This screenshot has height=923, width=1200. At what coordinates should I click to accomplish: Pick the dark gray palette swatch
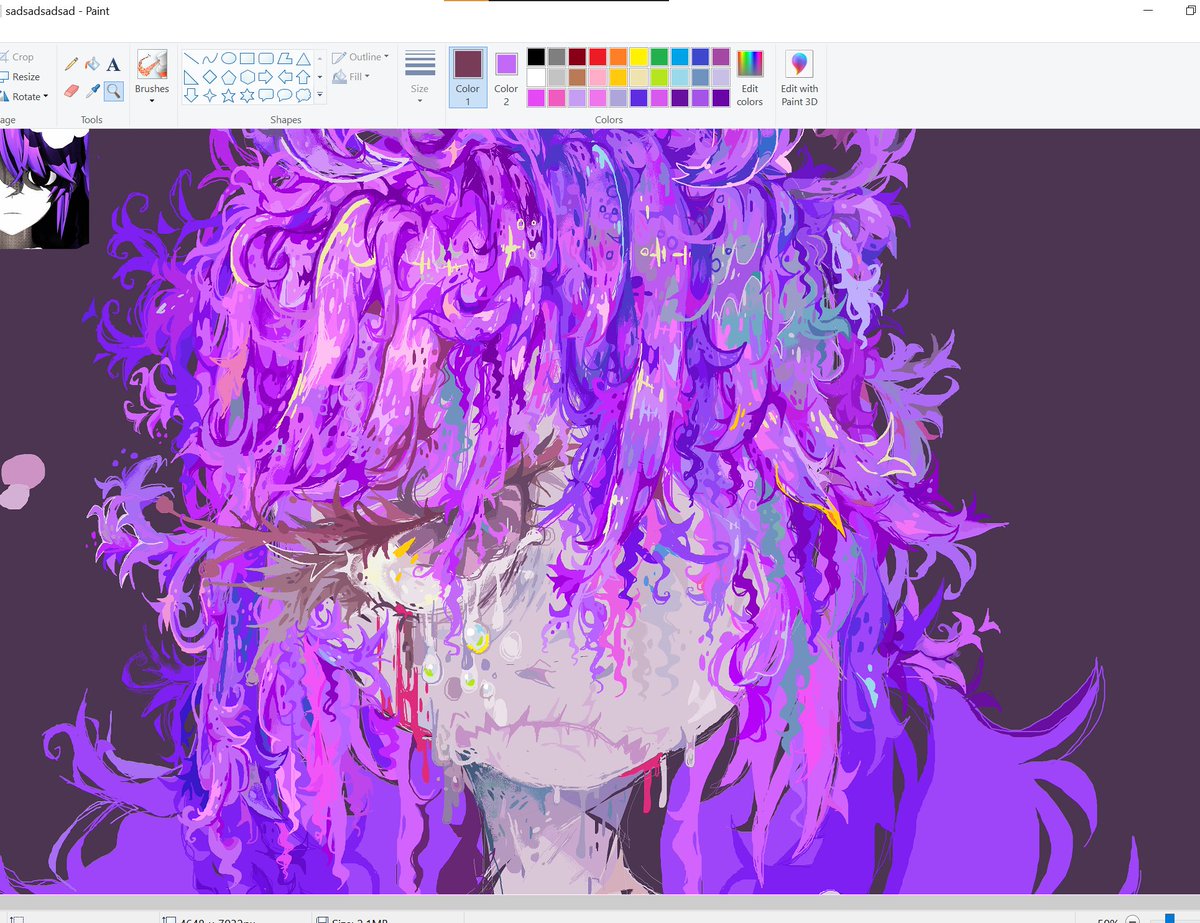(557, 56)
